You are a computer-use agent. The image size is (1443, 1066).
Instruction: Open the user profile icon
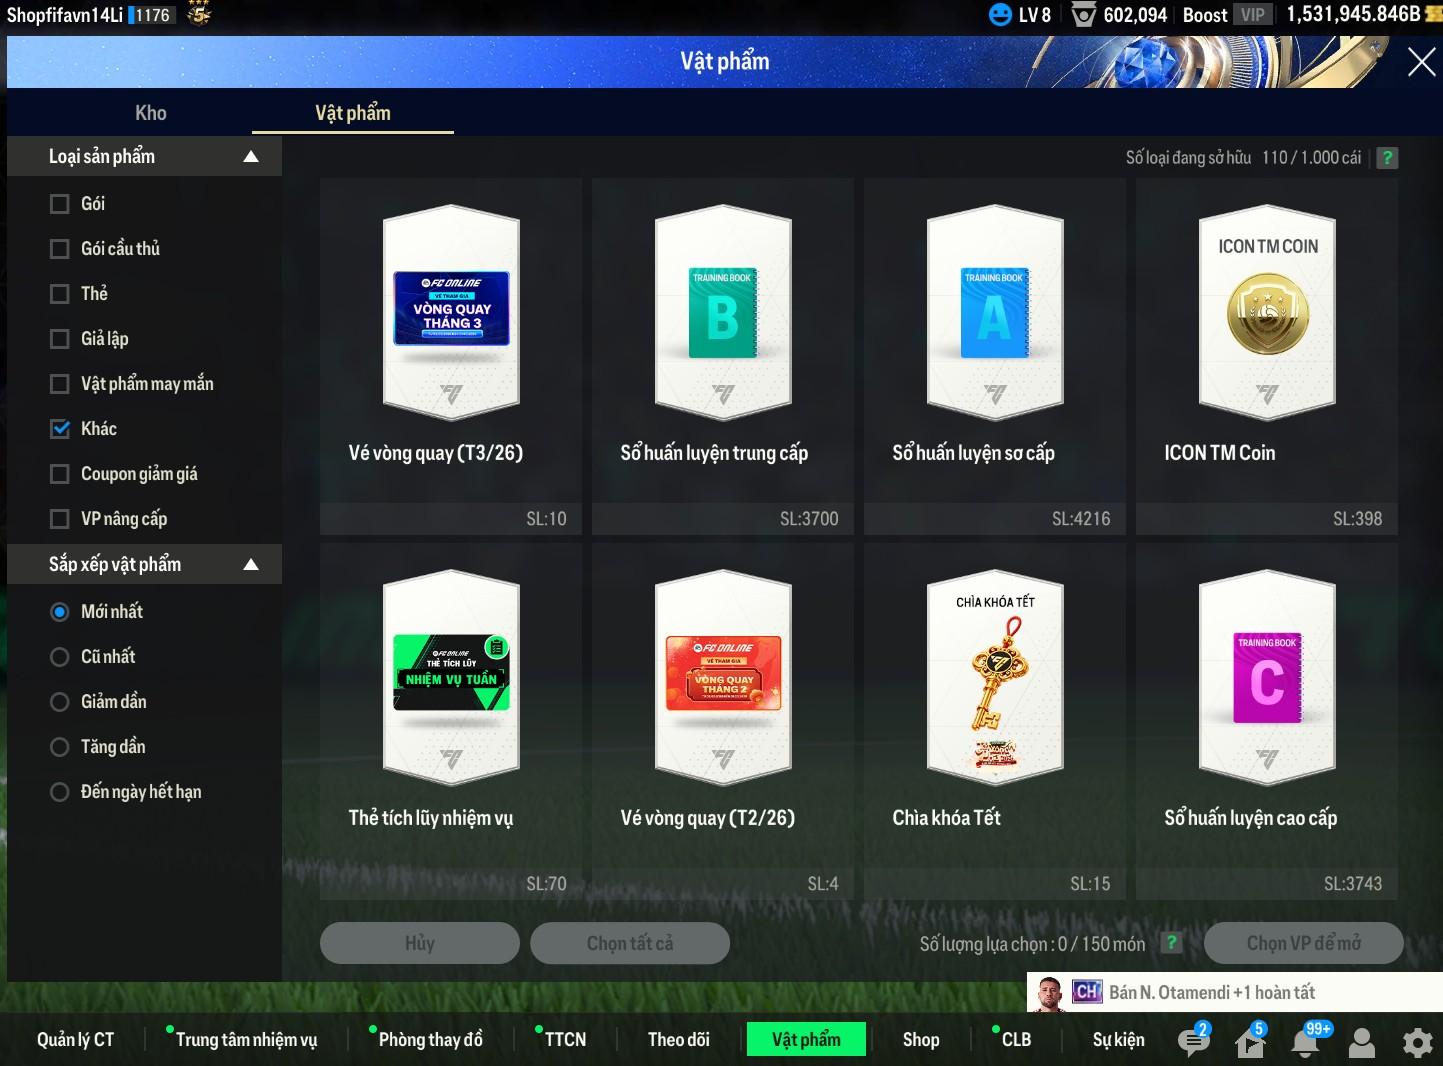tap(1362, 1042)
